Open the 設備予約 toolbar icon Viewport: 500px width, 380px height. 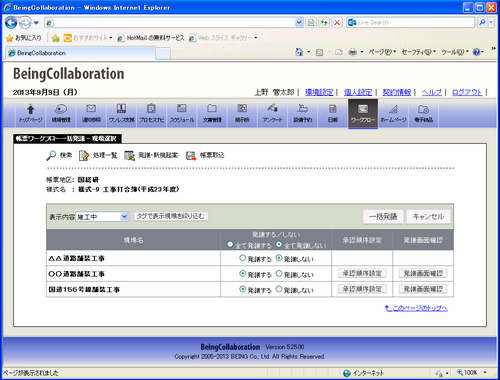coord(303,113)
